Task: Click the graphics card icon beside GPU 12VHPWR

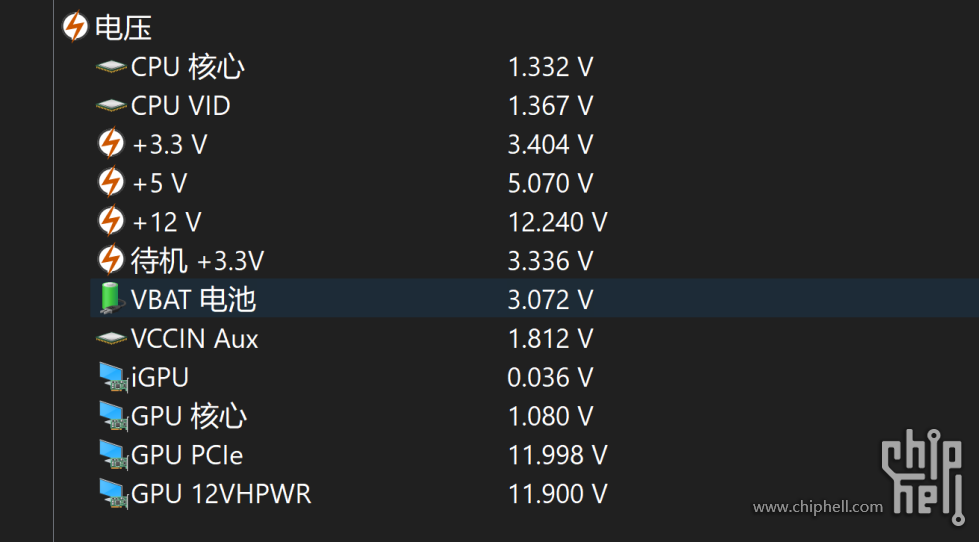Action: pos(114,494)
